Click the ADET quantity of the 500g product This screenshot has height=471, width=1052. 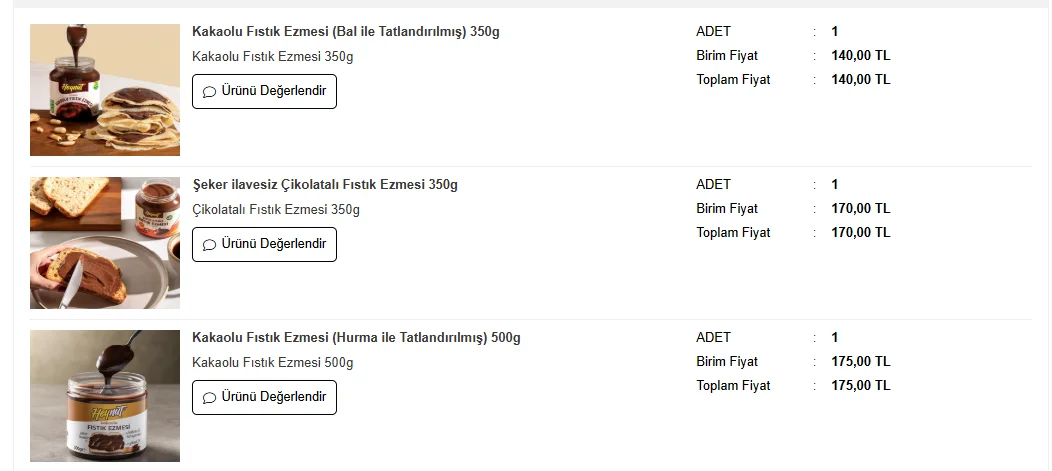[835, 338]
